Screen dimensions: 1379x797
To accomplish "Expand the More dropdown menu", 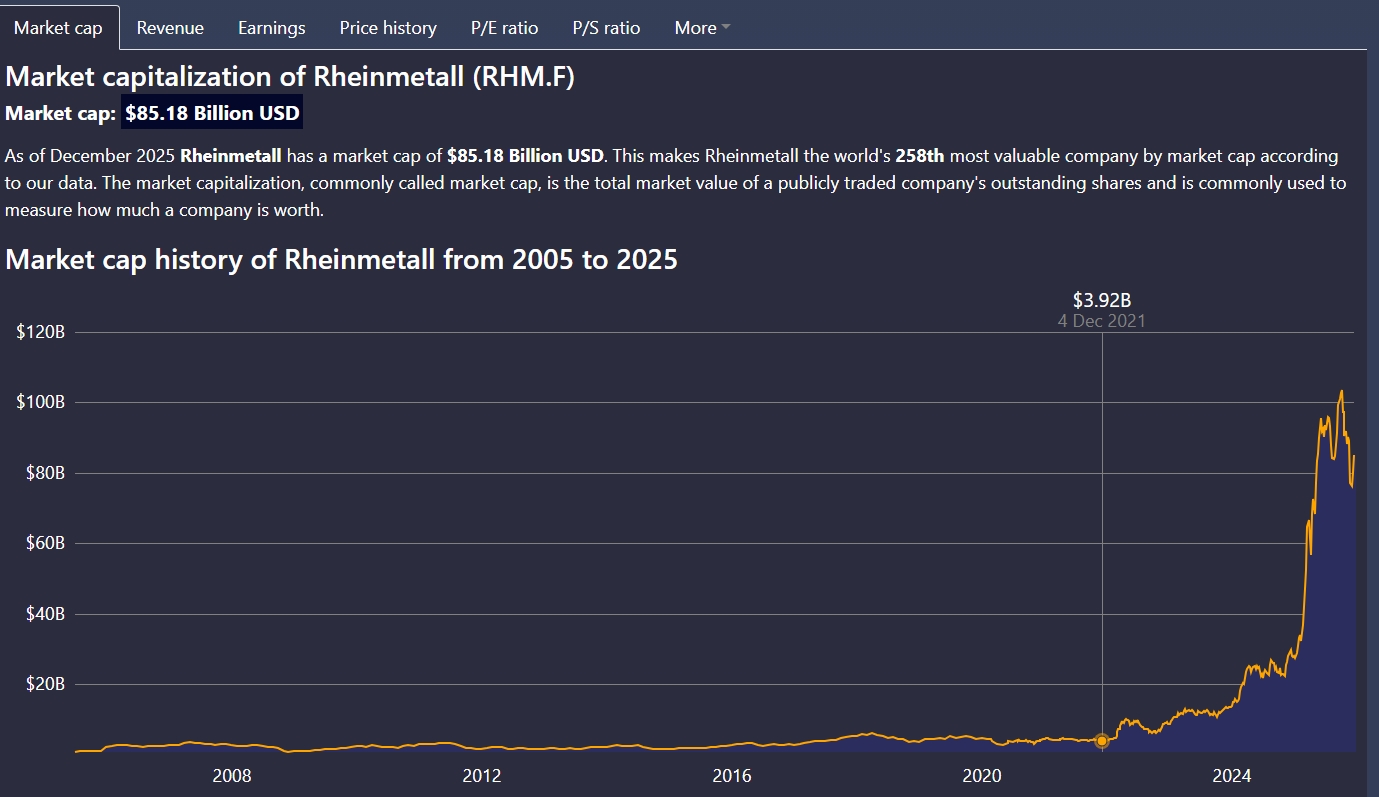I will [x=702, y=28].
